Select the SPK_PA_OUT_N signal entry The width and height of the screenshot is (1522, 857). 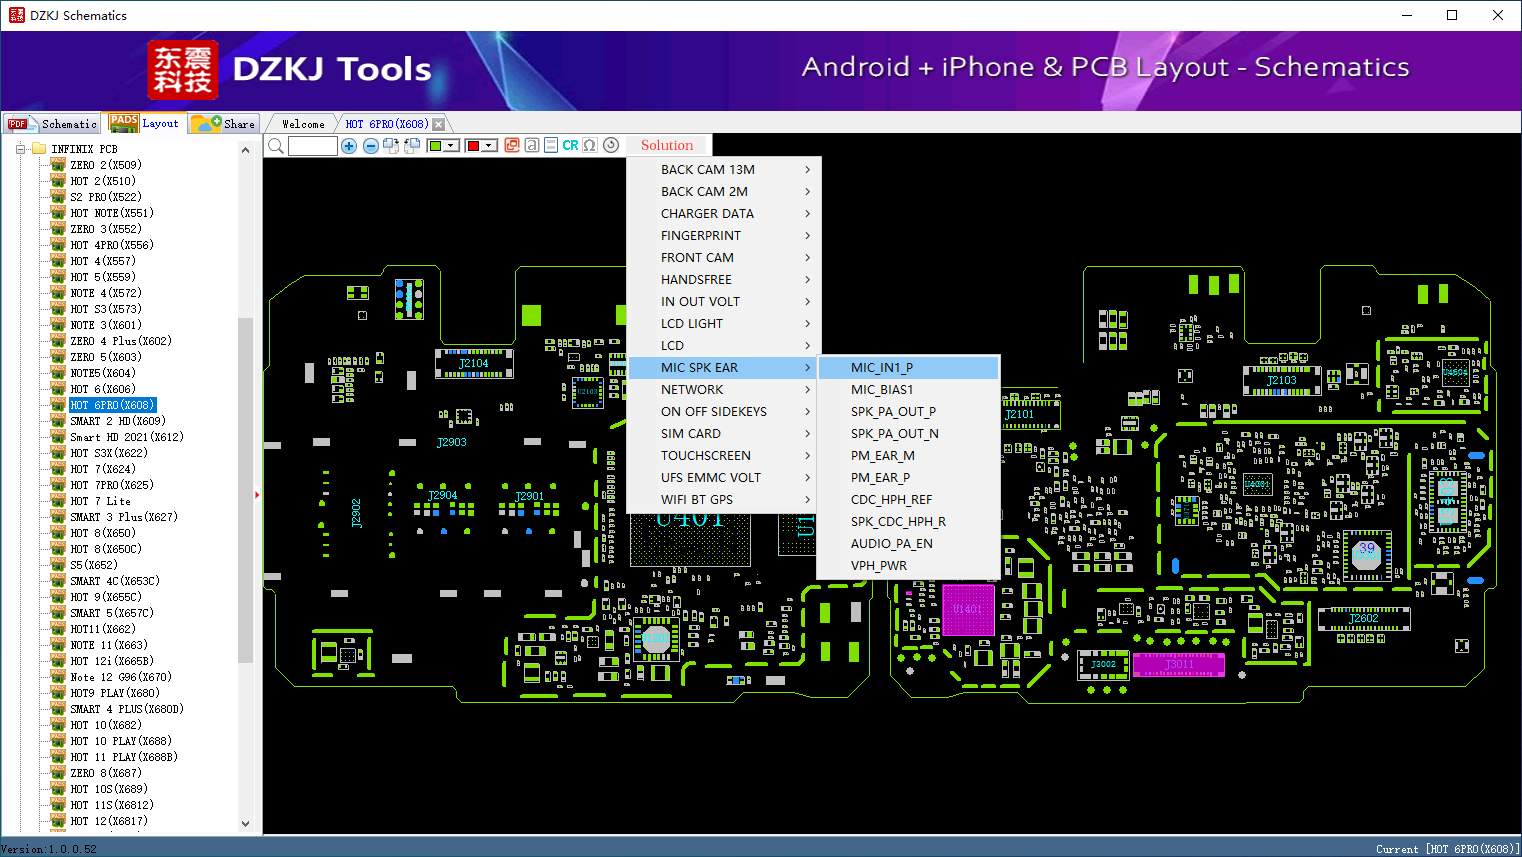click(x=908, y=434)
